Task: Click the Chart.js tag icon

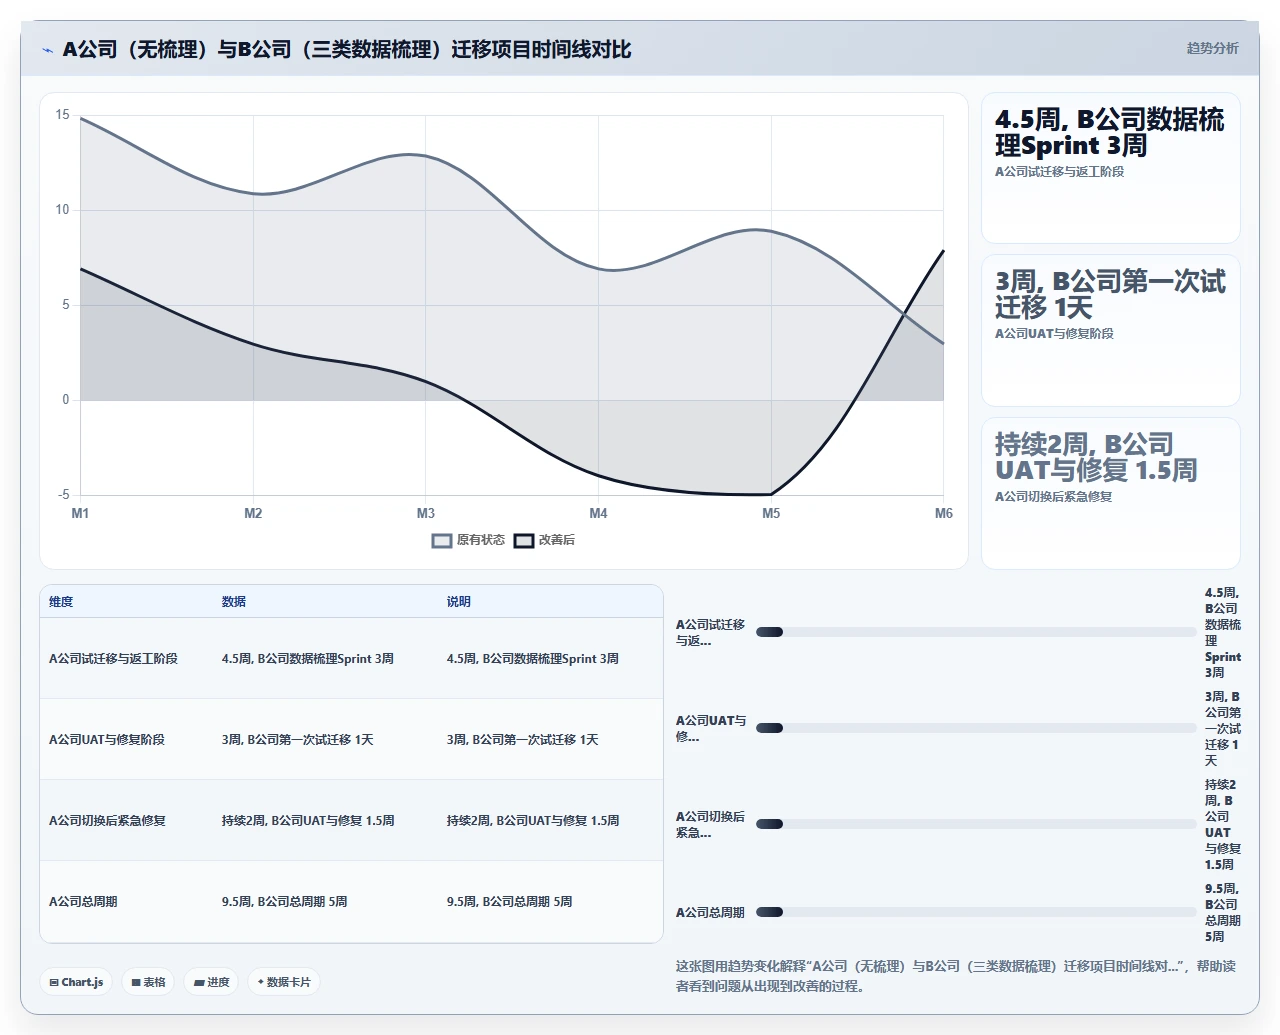Action: 54,983
